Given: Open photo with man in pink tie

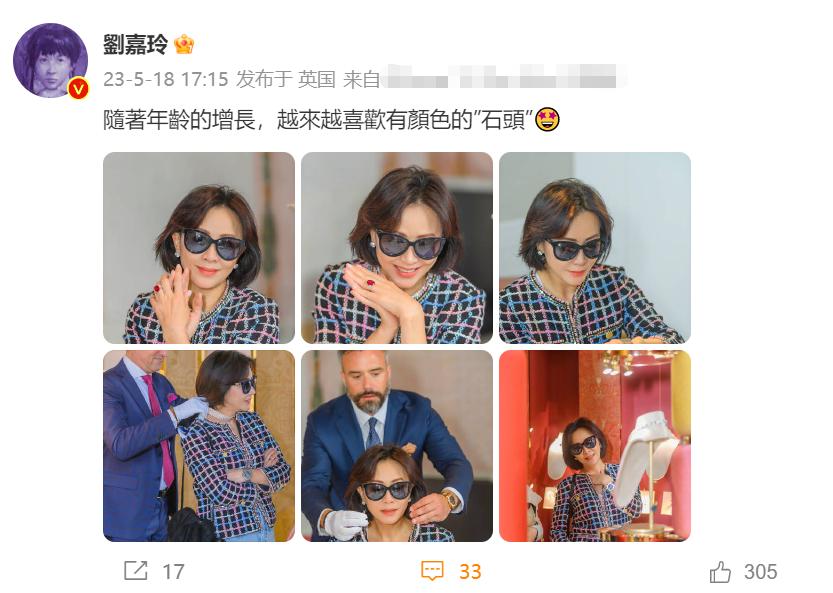Looking at the screenshot, I should tap(199, 446).
